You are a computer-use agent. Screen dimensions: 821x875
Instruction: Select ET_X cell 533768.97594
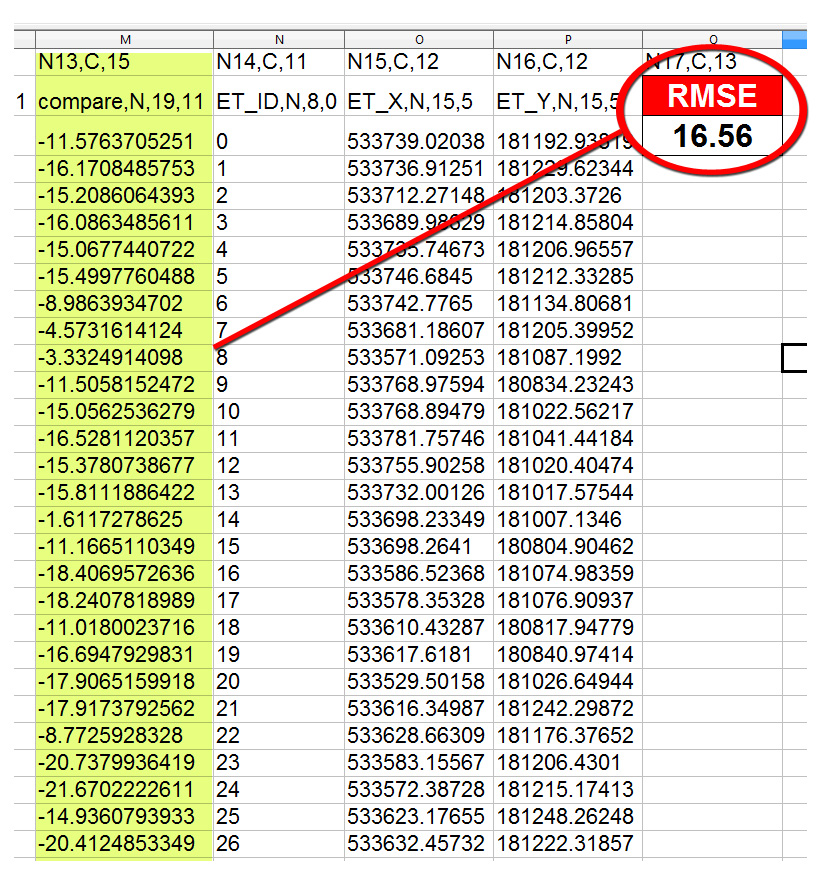tap(417, 384)
